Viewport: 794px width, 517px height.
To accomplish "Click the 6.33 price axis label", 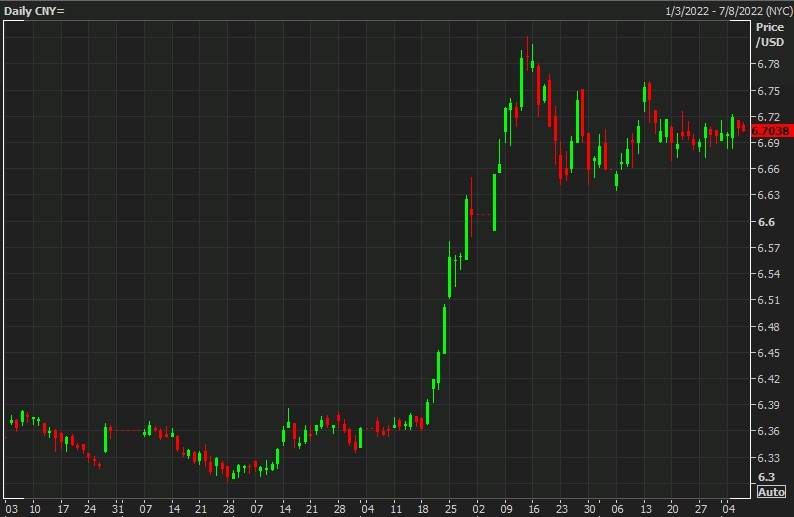I will point(768,458).
